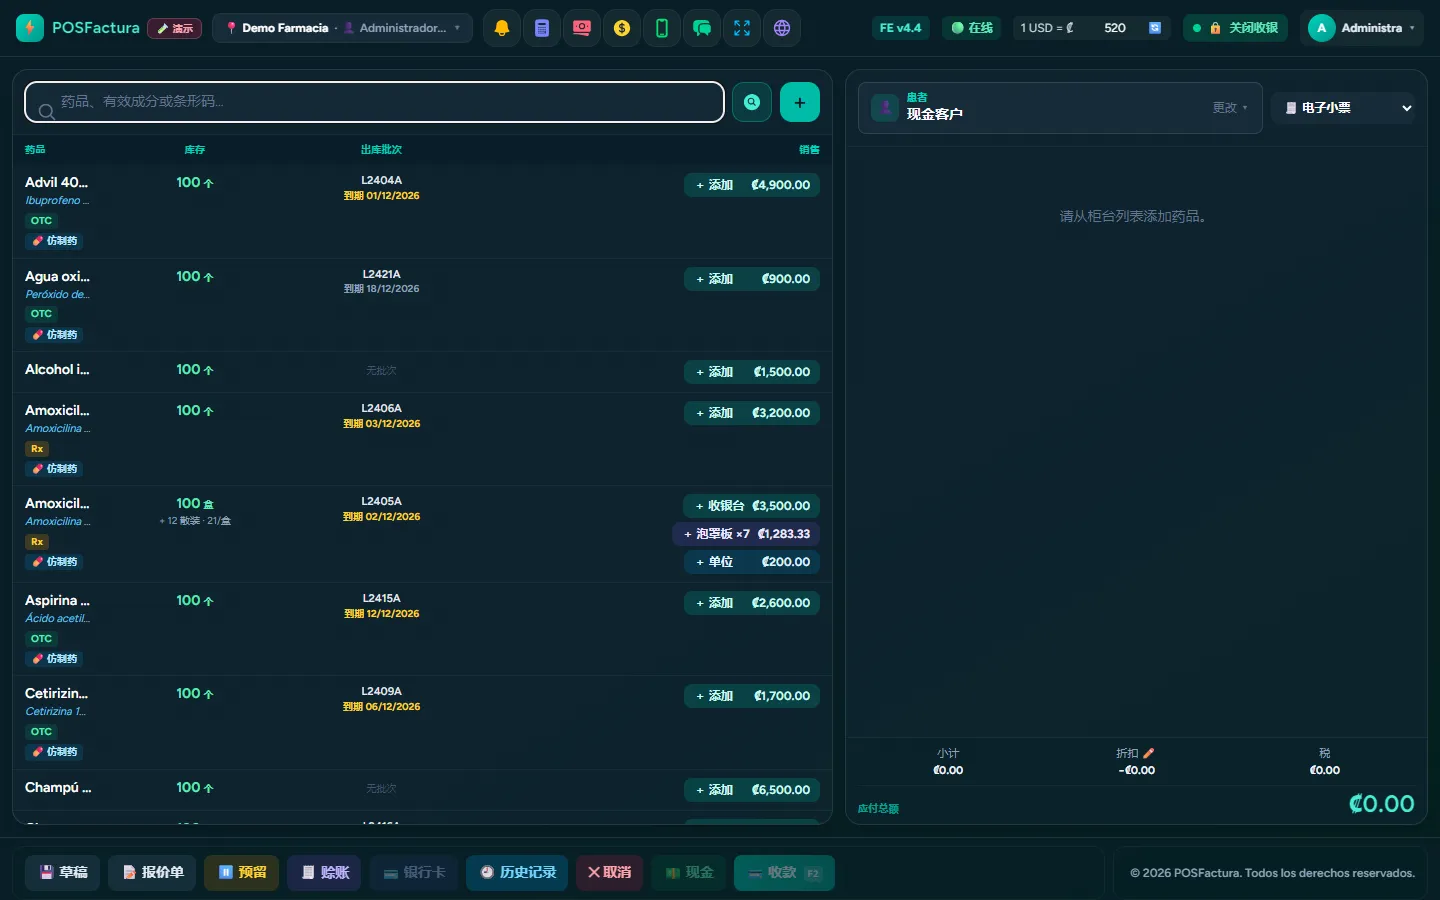The height and width of the screenshot is (900, 1440).
Task: Edit the discount pencil icon
Action: 1148,753
